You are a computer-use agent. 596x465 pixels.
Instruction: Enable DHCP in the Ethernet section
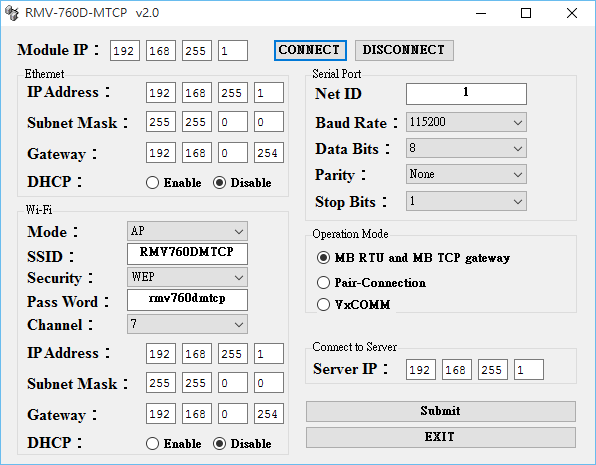pos(152,183)
